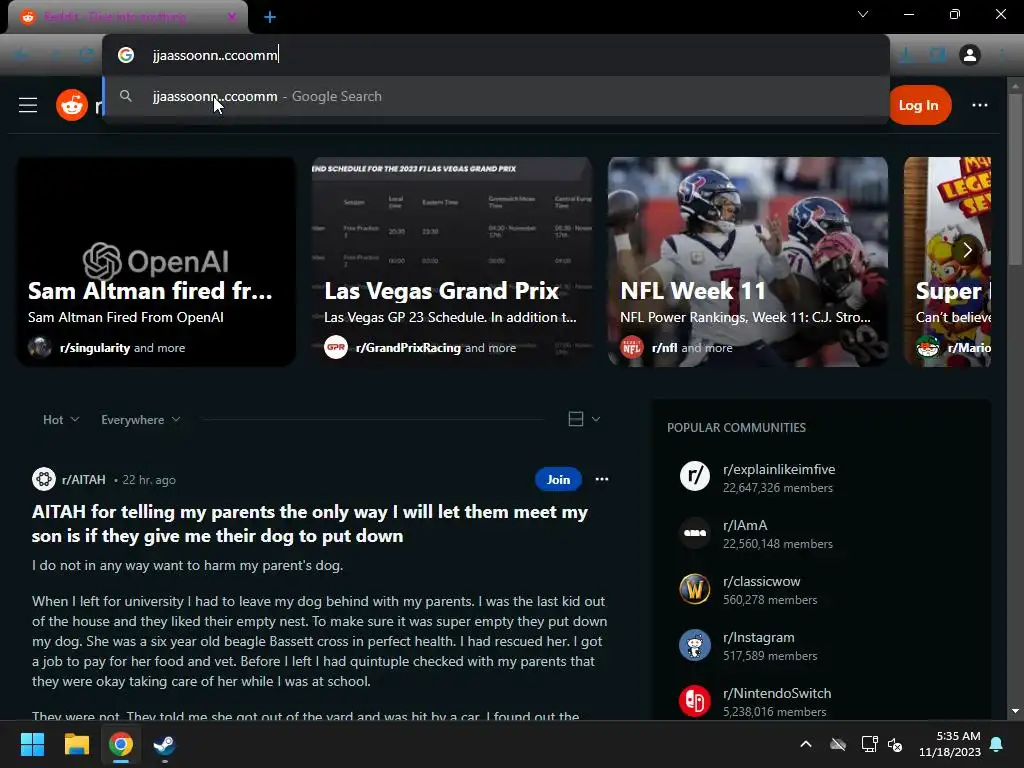Click the Log In button
This screenshot has width=1024, height=768.
click(x=918, y=105)
